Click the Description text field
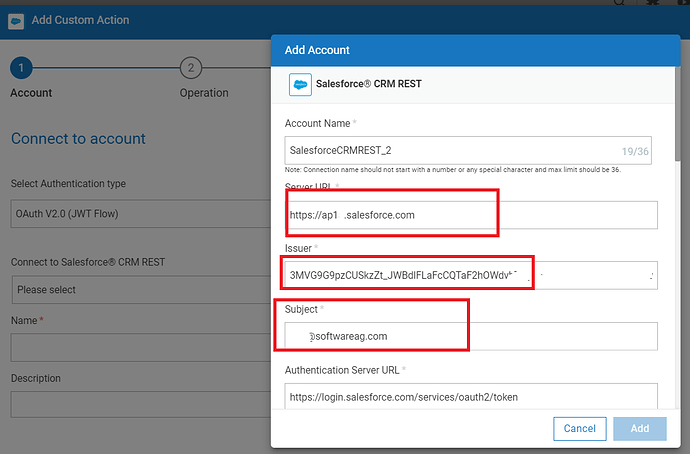690x454 pixels. pos(140,404)
